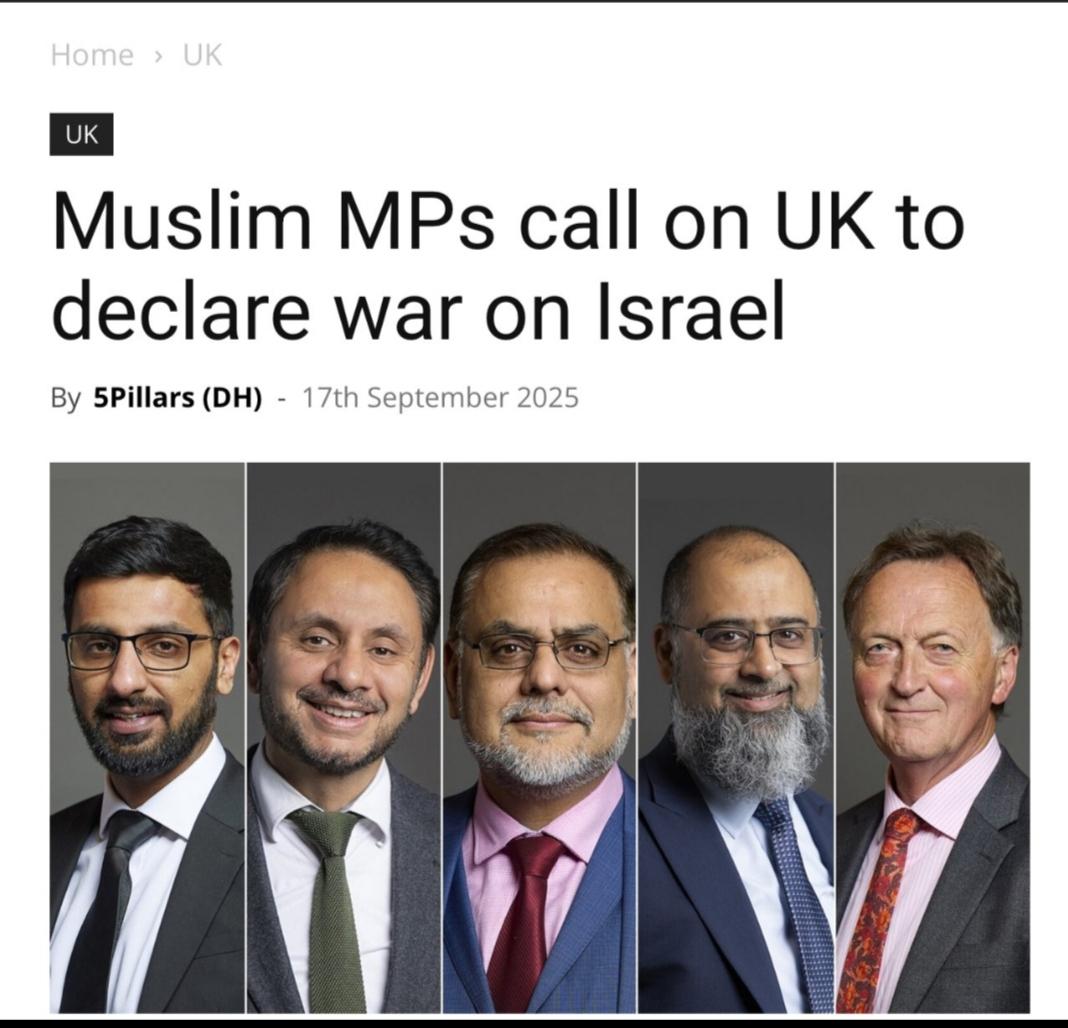This screenshot has height=1028, width=1068.
Task: Open portrait of man with black-framed glasses
Action: point(147,737)
